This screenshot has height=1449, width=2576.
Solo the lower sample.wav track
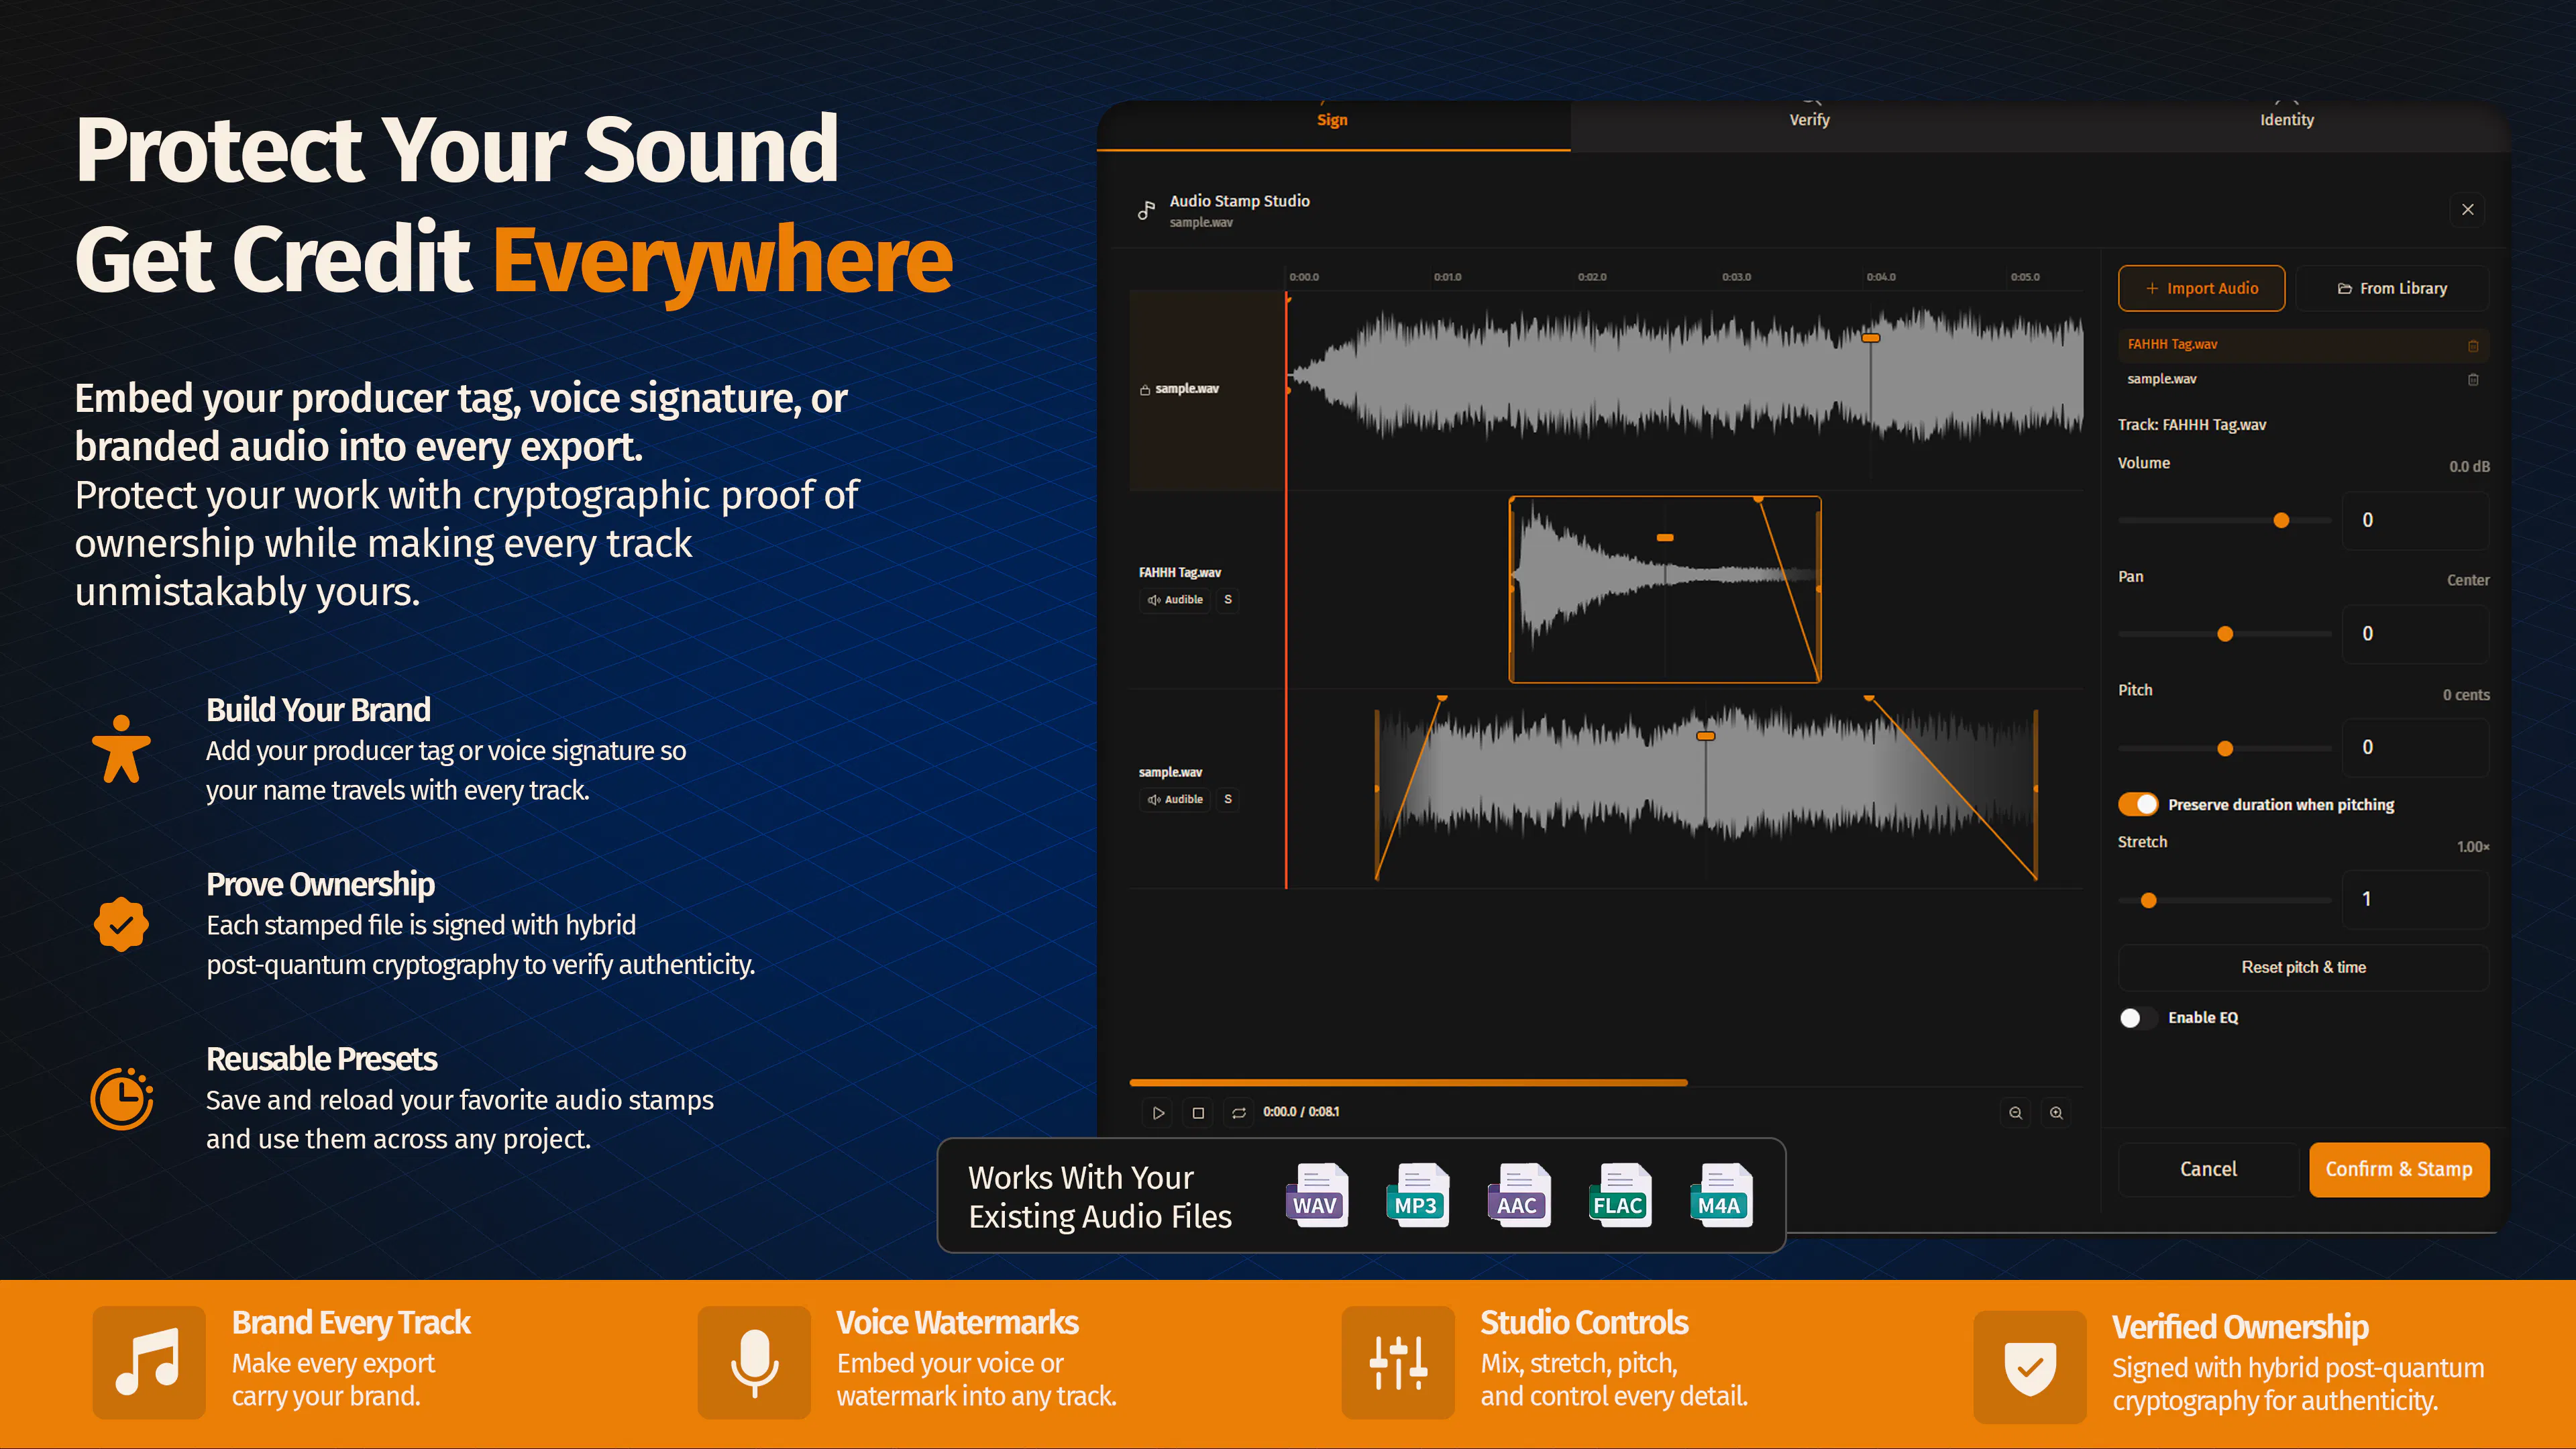1228,799
